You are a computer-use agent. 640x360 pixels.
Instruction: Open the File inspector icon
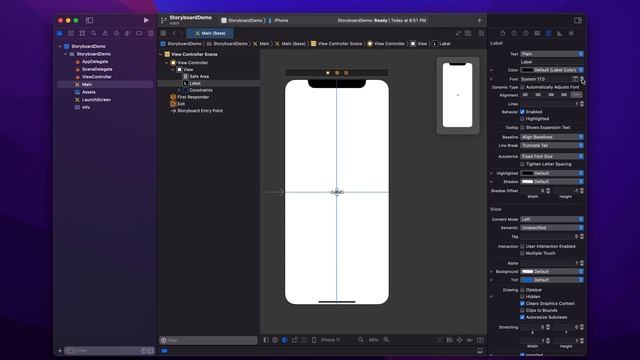[x=503, y=33]
